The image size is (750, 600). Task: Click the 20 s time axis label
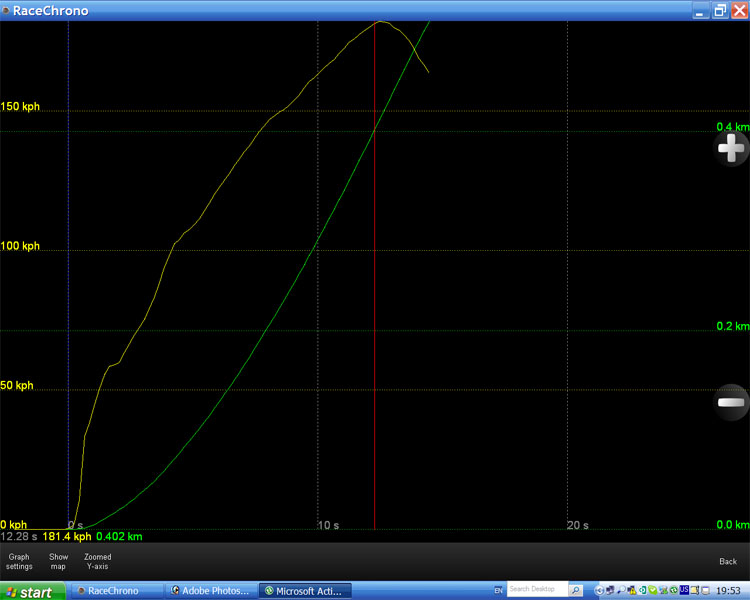point(578,525)
